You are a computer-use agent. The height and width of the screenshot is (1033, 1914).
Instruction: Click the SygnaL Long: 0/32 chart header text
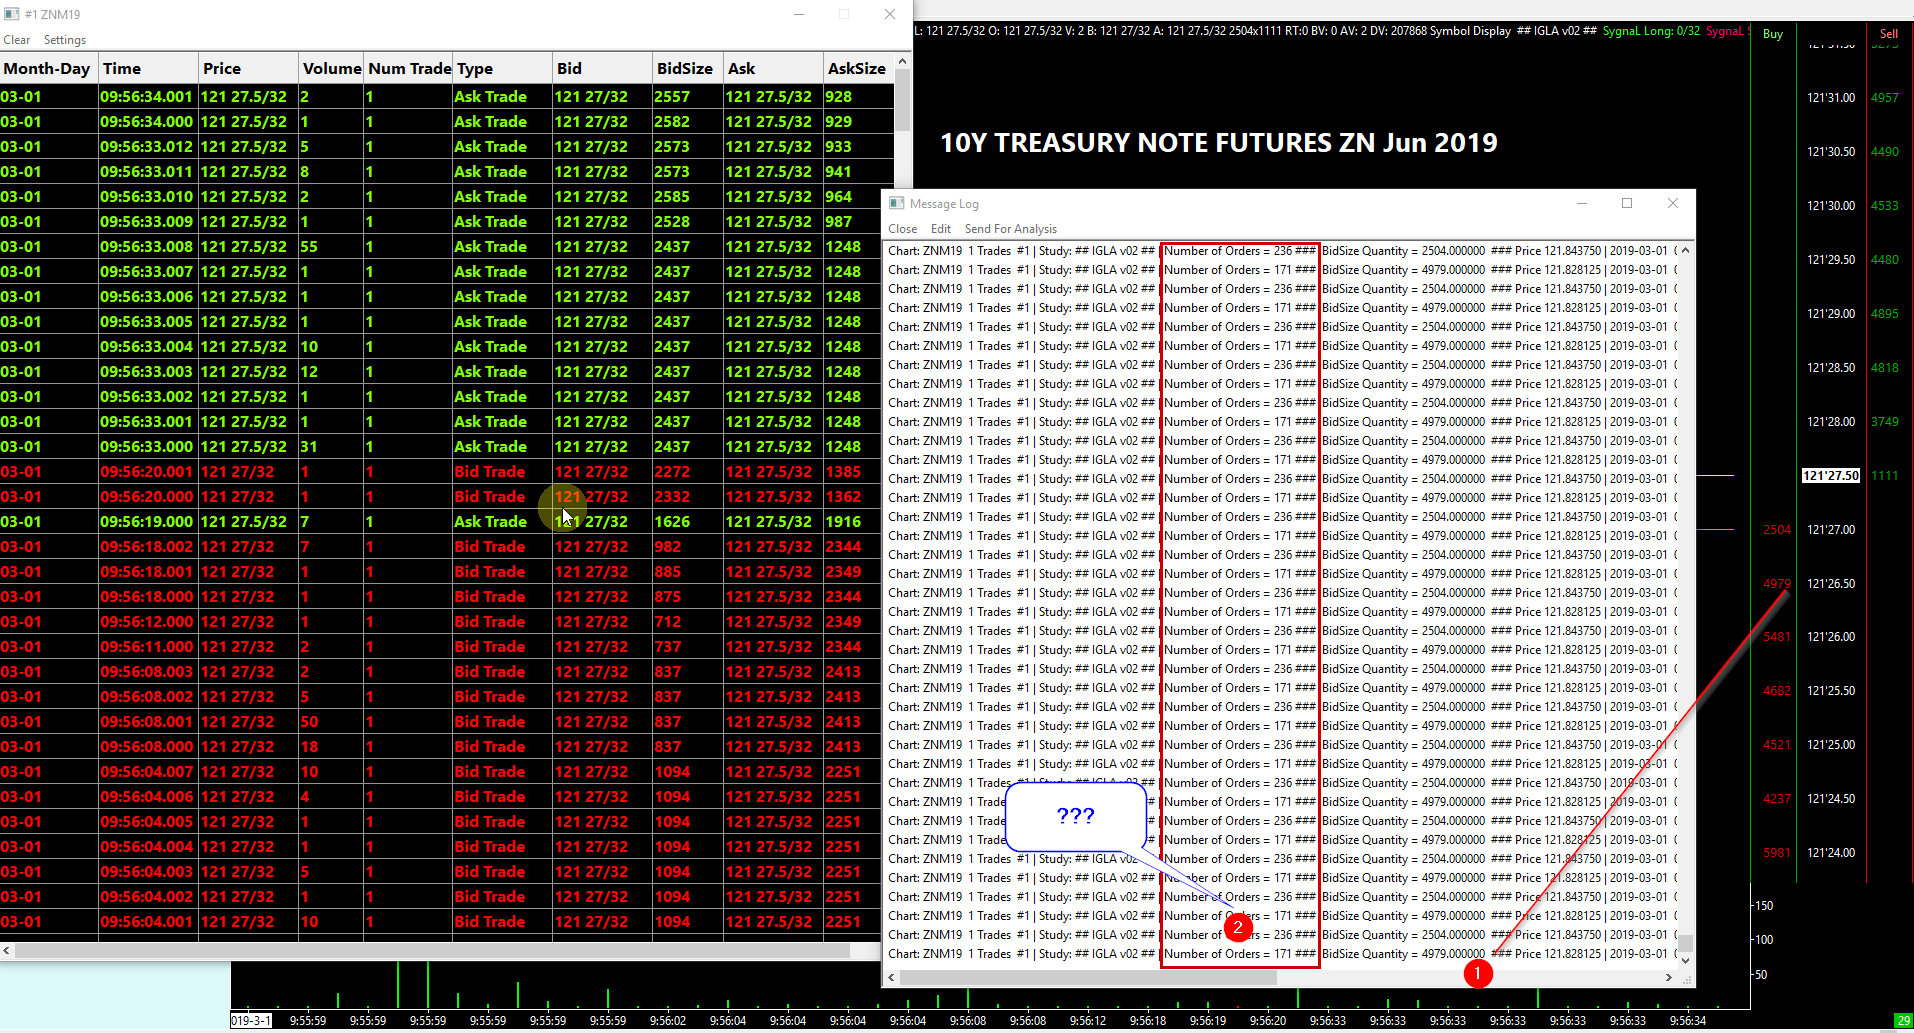tap(1651, 31)
